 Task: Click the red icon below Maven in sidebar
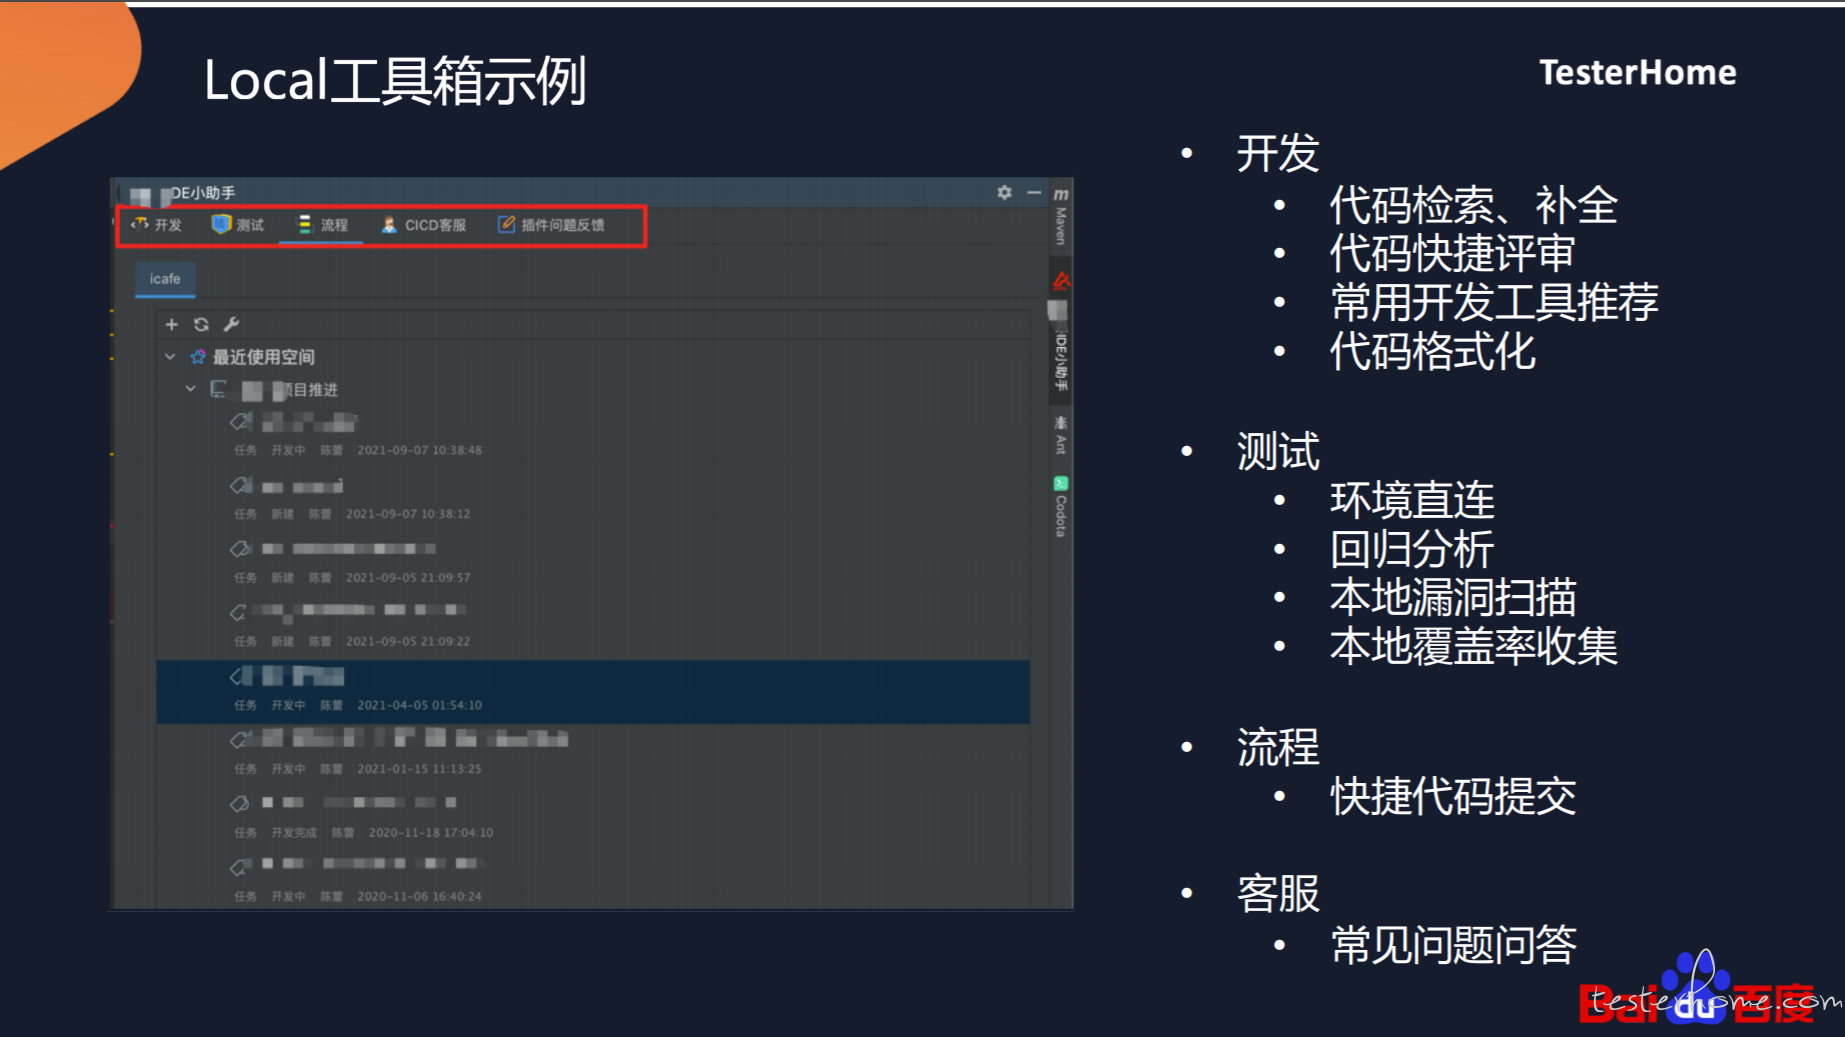(1061, 280)
